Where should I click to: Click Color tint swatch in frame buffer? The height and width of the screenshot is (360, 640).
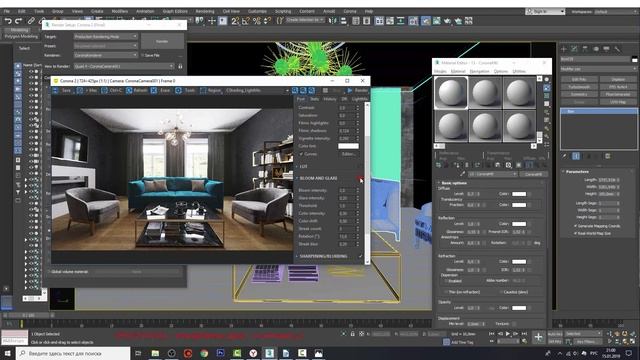(348, 146)
